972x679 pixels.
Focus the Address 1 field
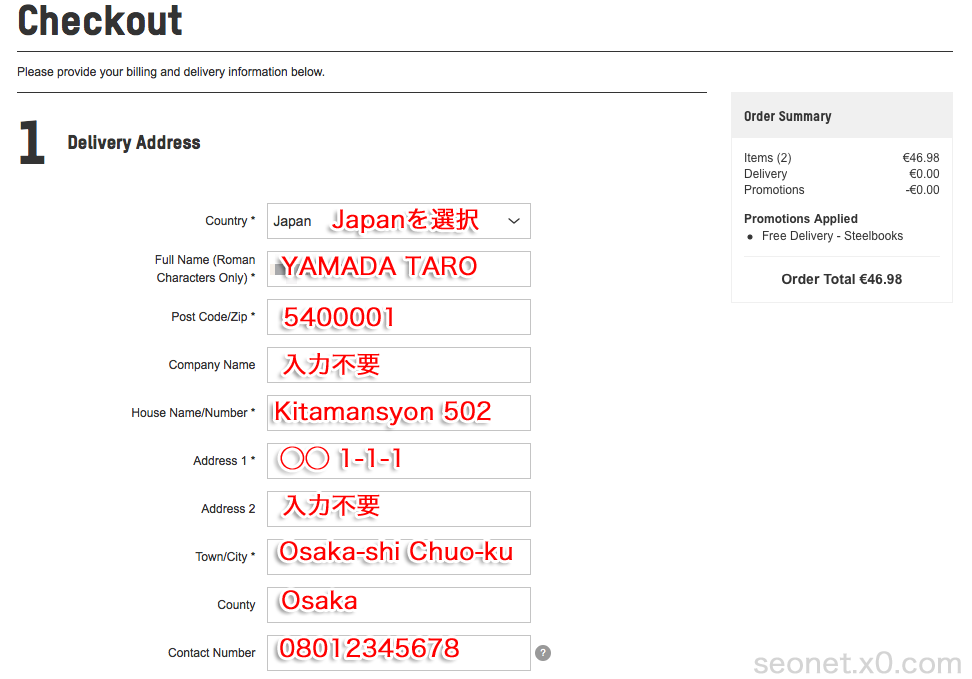point(398,461)
